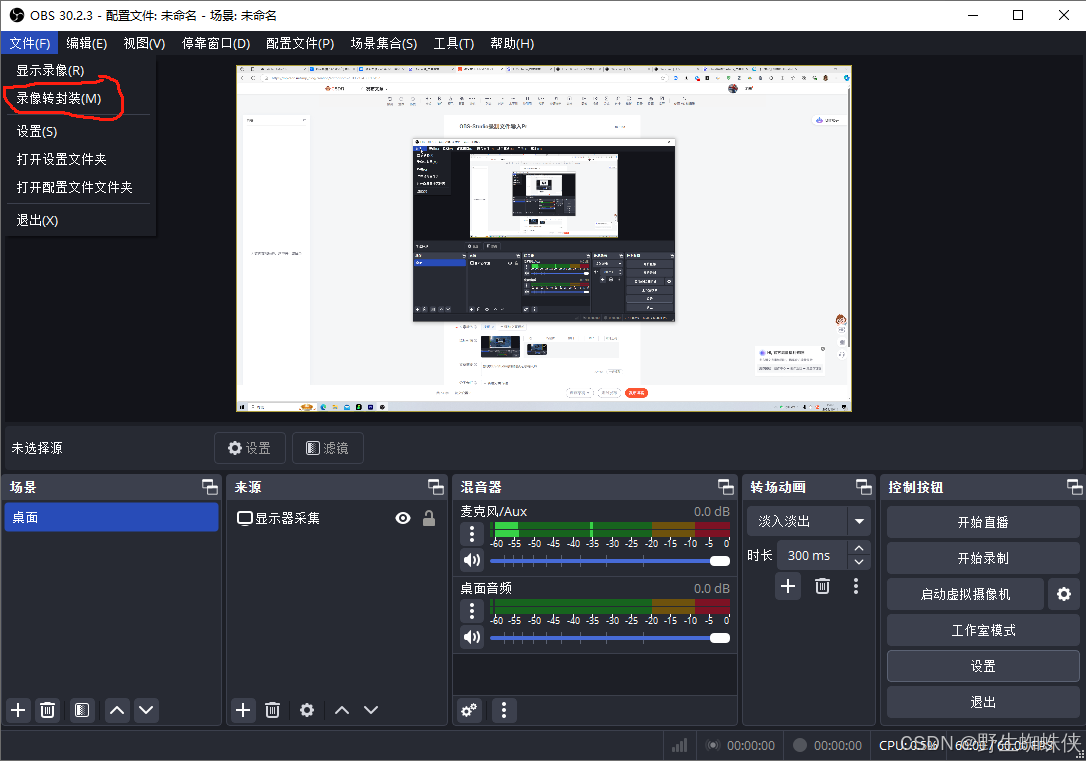The height and width of the screenshot is (761, 1086).
Task: Click 开始直播 button
Action: pyautogui.click(x=983, y=522)
